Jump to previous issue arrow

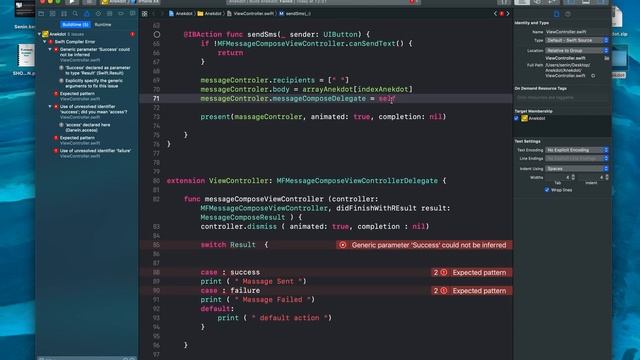pos(496,13)
